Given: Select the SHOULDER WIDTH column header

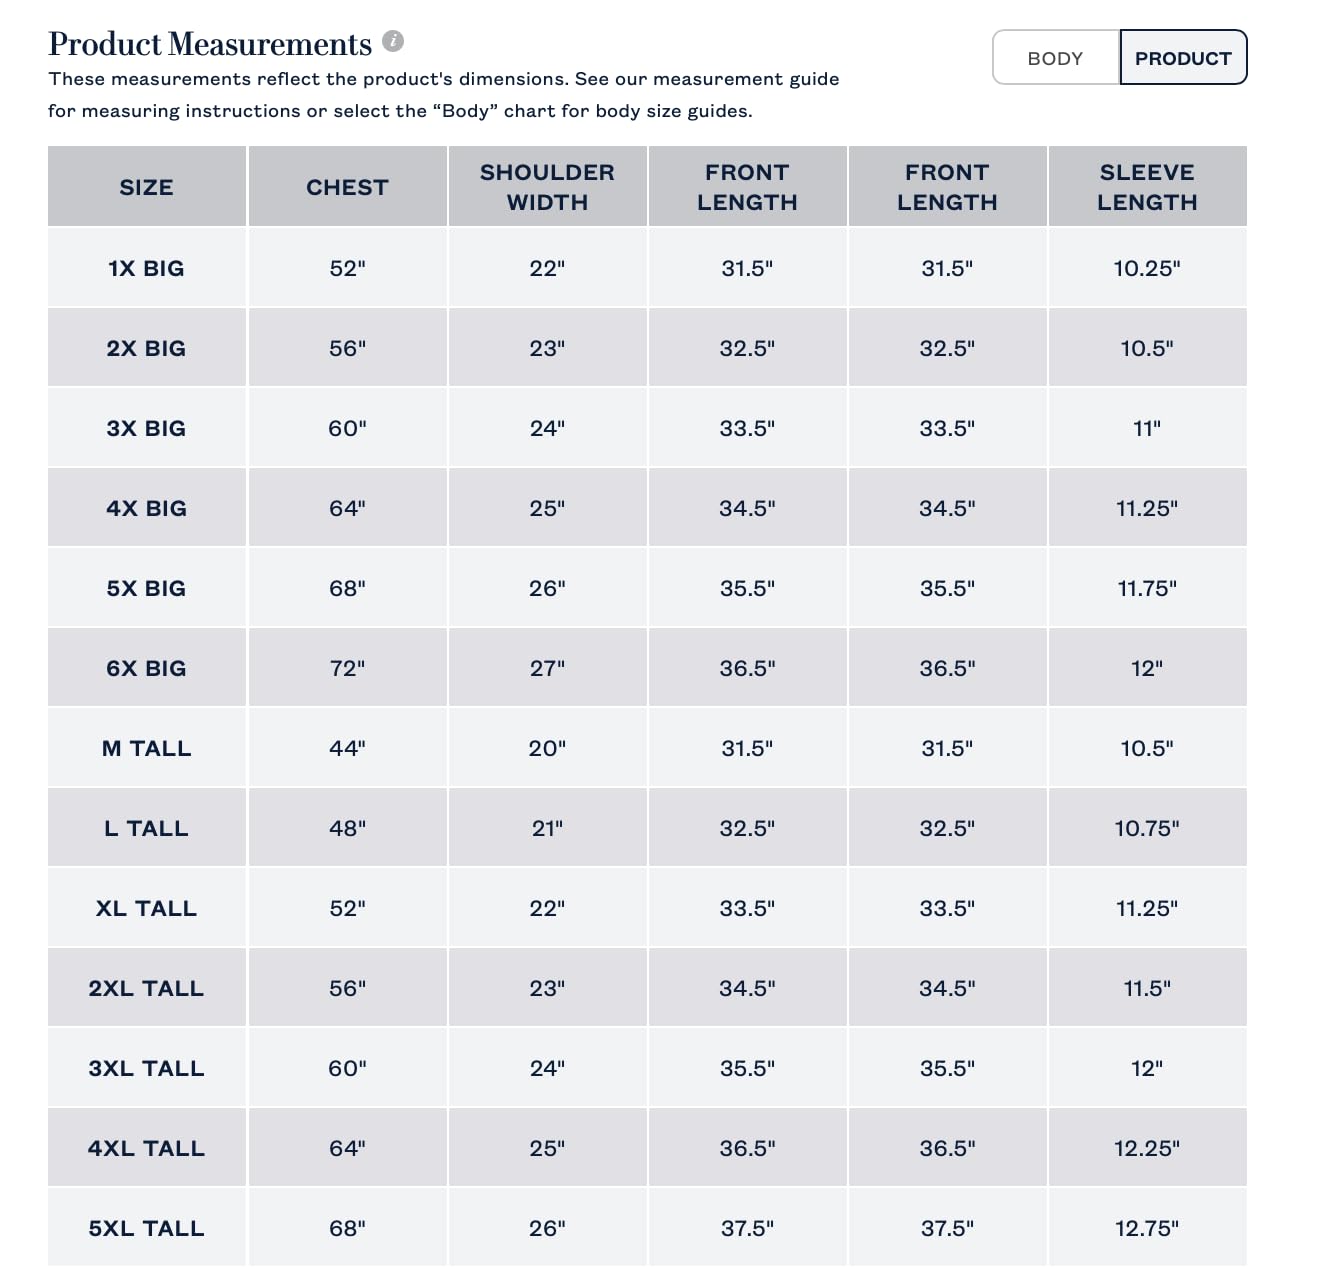Looking at the screenshot, I should [547, 187].
